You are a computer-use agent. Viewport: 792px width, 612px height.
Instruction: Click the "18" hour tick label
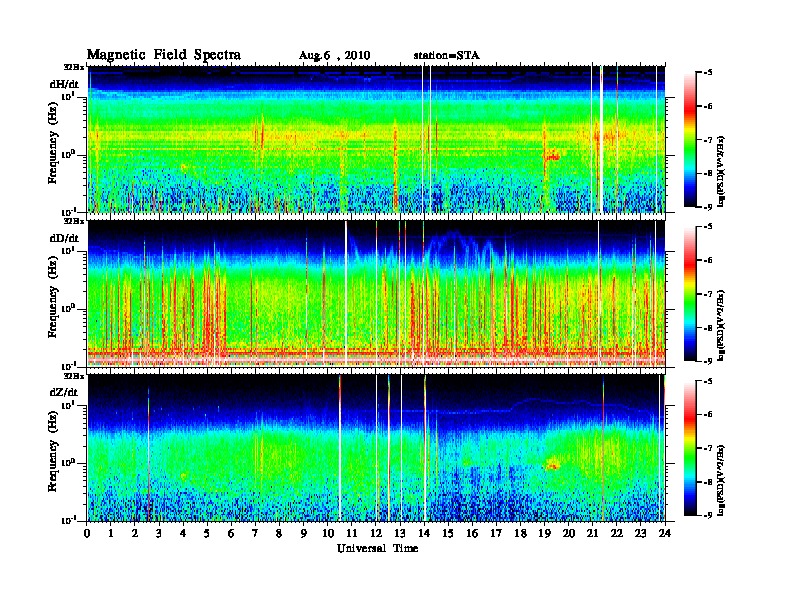520,534
